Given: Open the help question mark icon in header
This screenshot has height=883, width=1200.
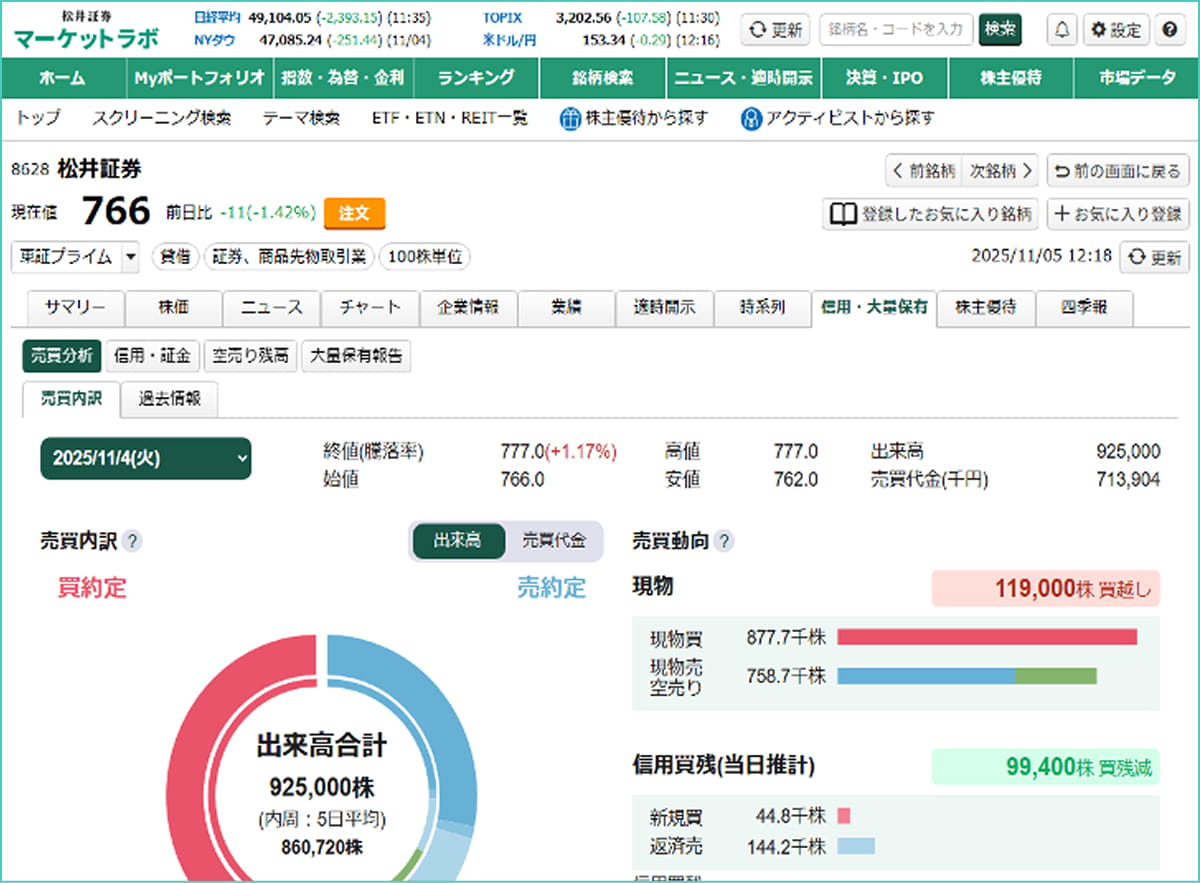Looking at the screenshot, I should point(1168,30).
